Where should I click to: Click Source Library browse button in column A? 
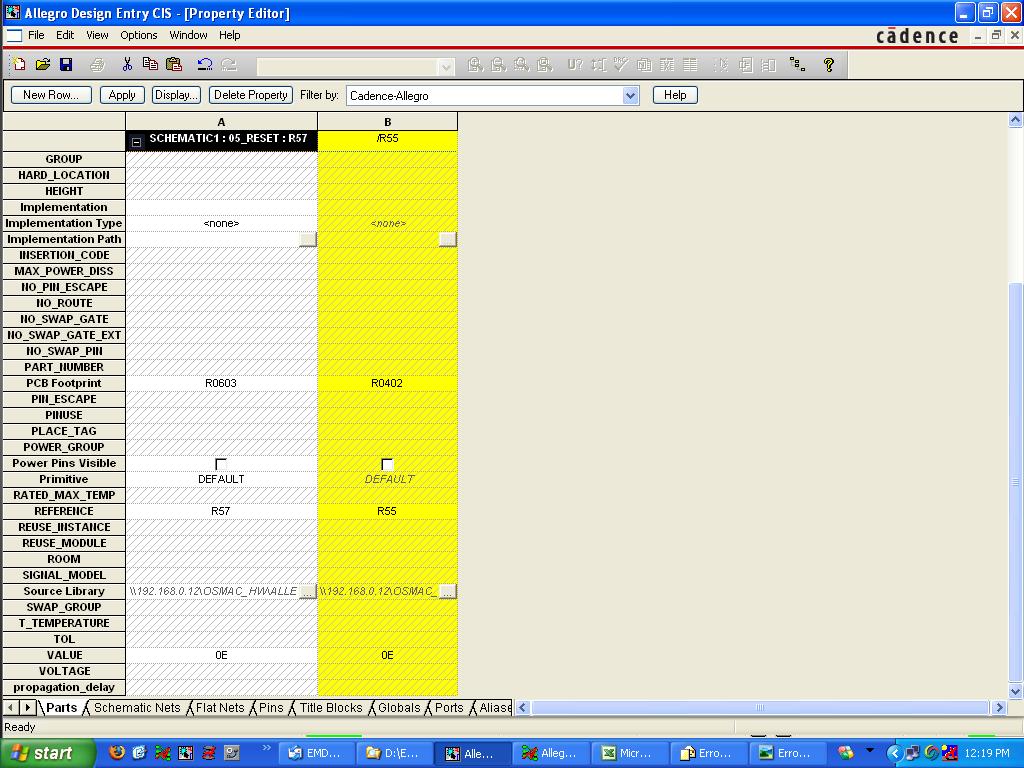point(307,591)
